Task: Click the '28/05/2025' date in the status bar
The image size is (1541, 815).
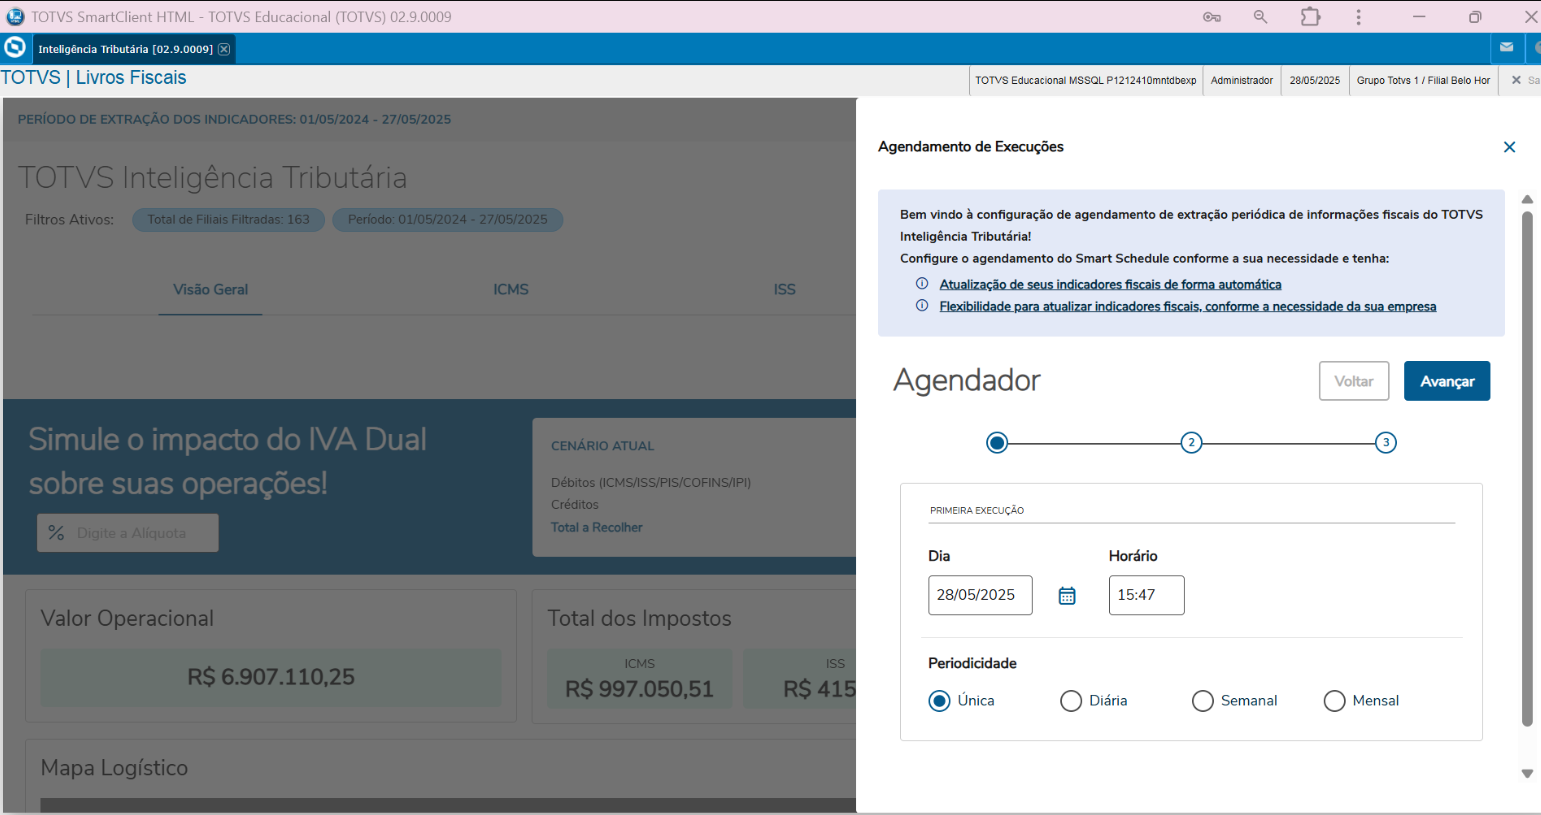Action: click(x=1315, y=81)
